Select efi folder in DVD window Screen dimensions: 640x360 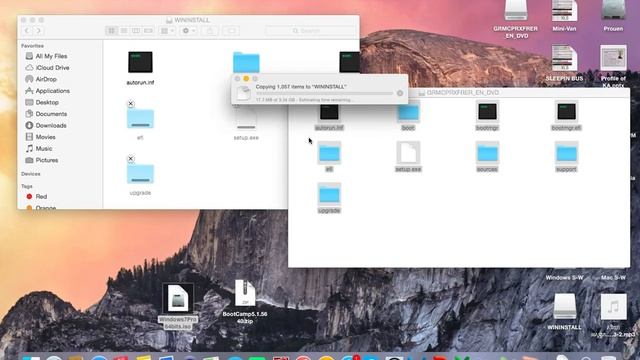pos(329,153)
